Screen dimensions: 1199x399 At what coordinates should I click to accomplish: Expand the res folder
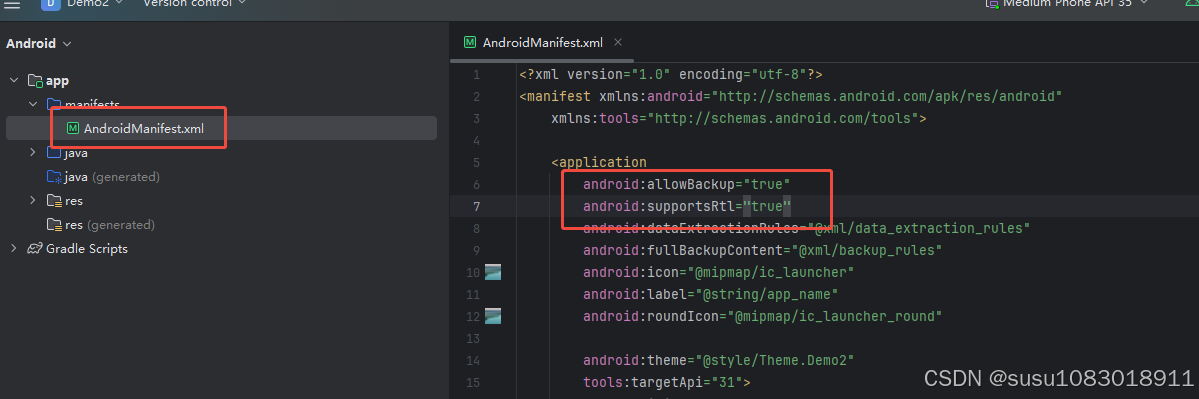pyautogui.click(x=33, y=200)
